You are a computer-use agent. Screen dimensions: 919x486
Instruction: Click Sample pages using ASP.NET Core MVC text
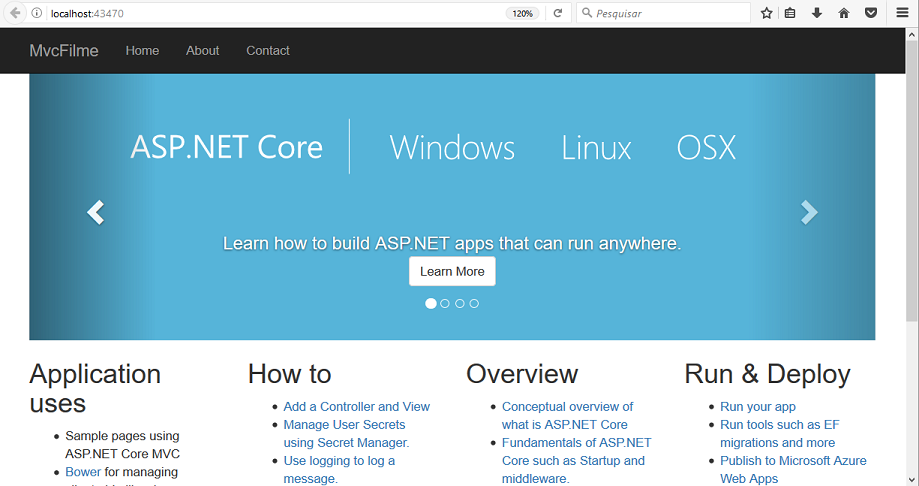point(122,444)
